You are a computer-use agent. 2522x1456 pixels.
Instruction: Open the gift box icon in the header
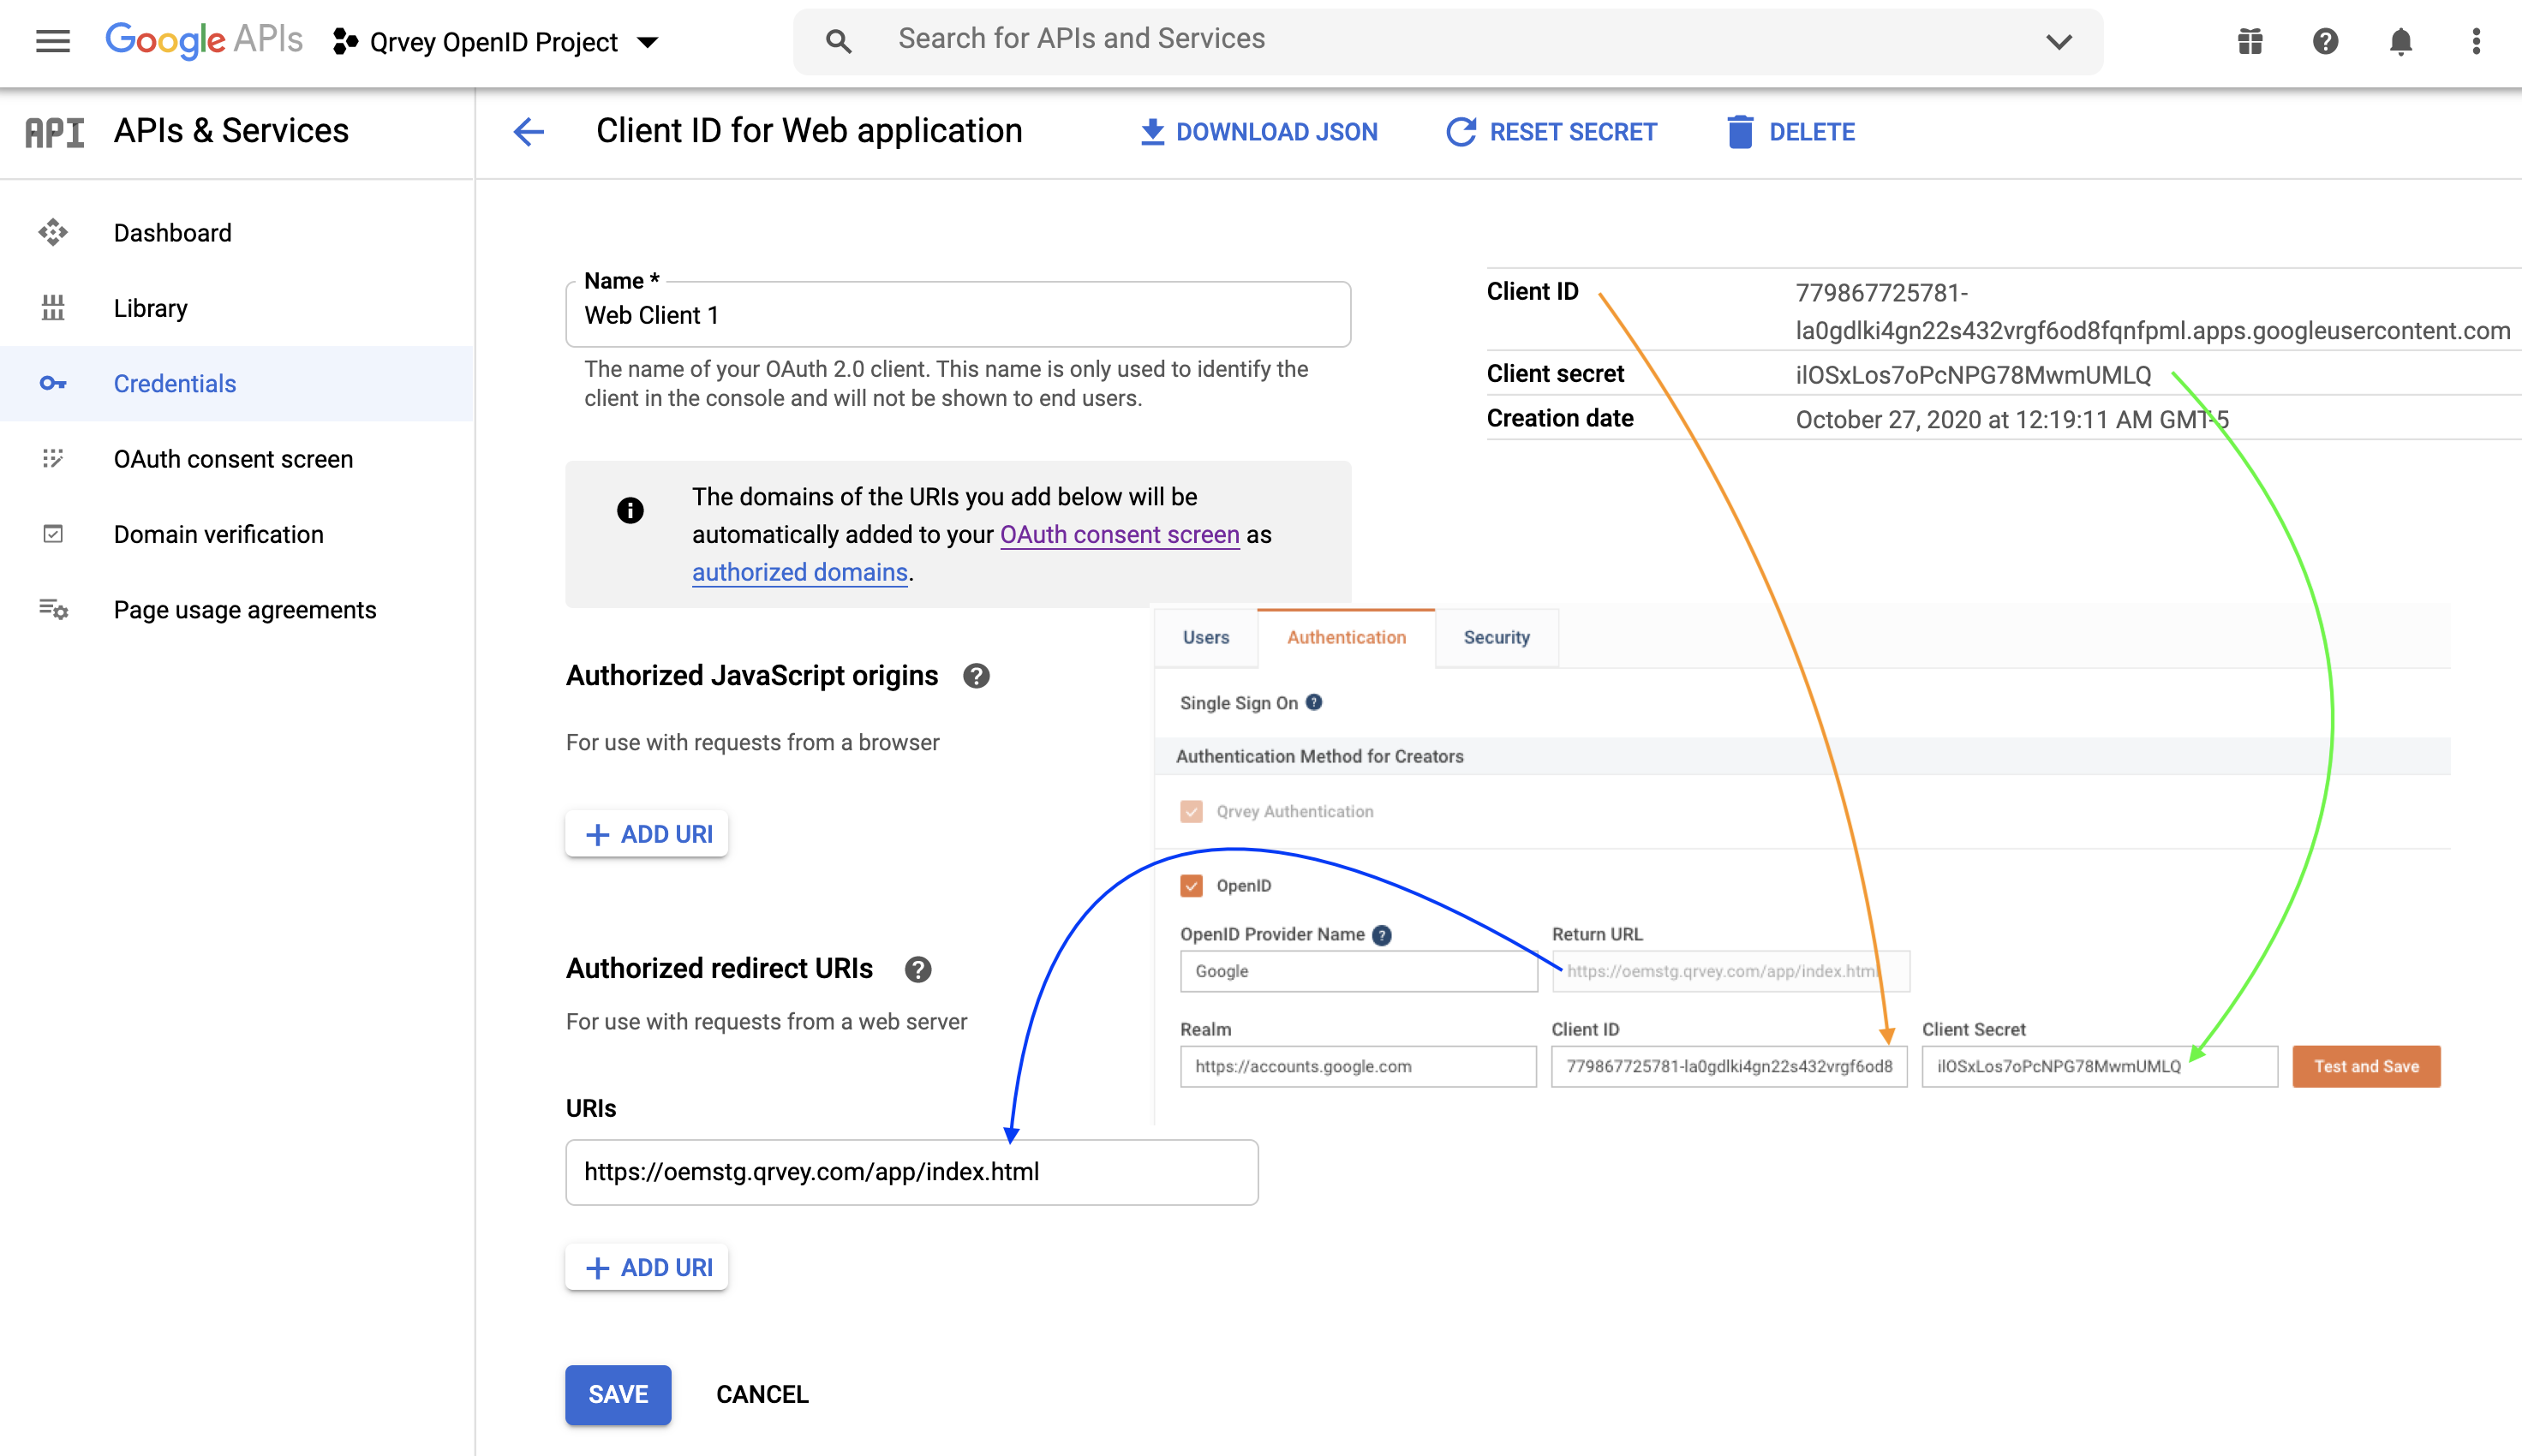click(x=2249, y=41)
